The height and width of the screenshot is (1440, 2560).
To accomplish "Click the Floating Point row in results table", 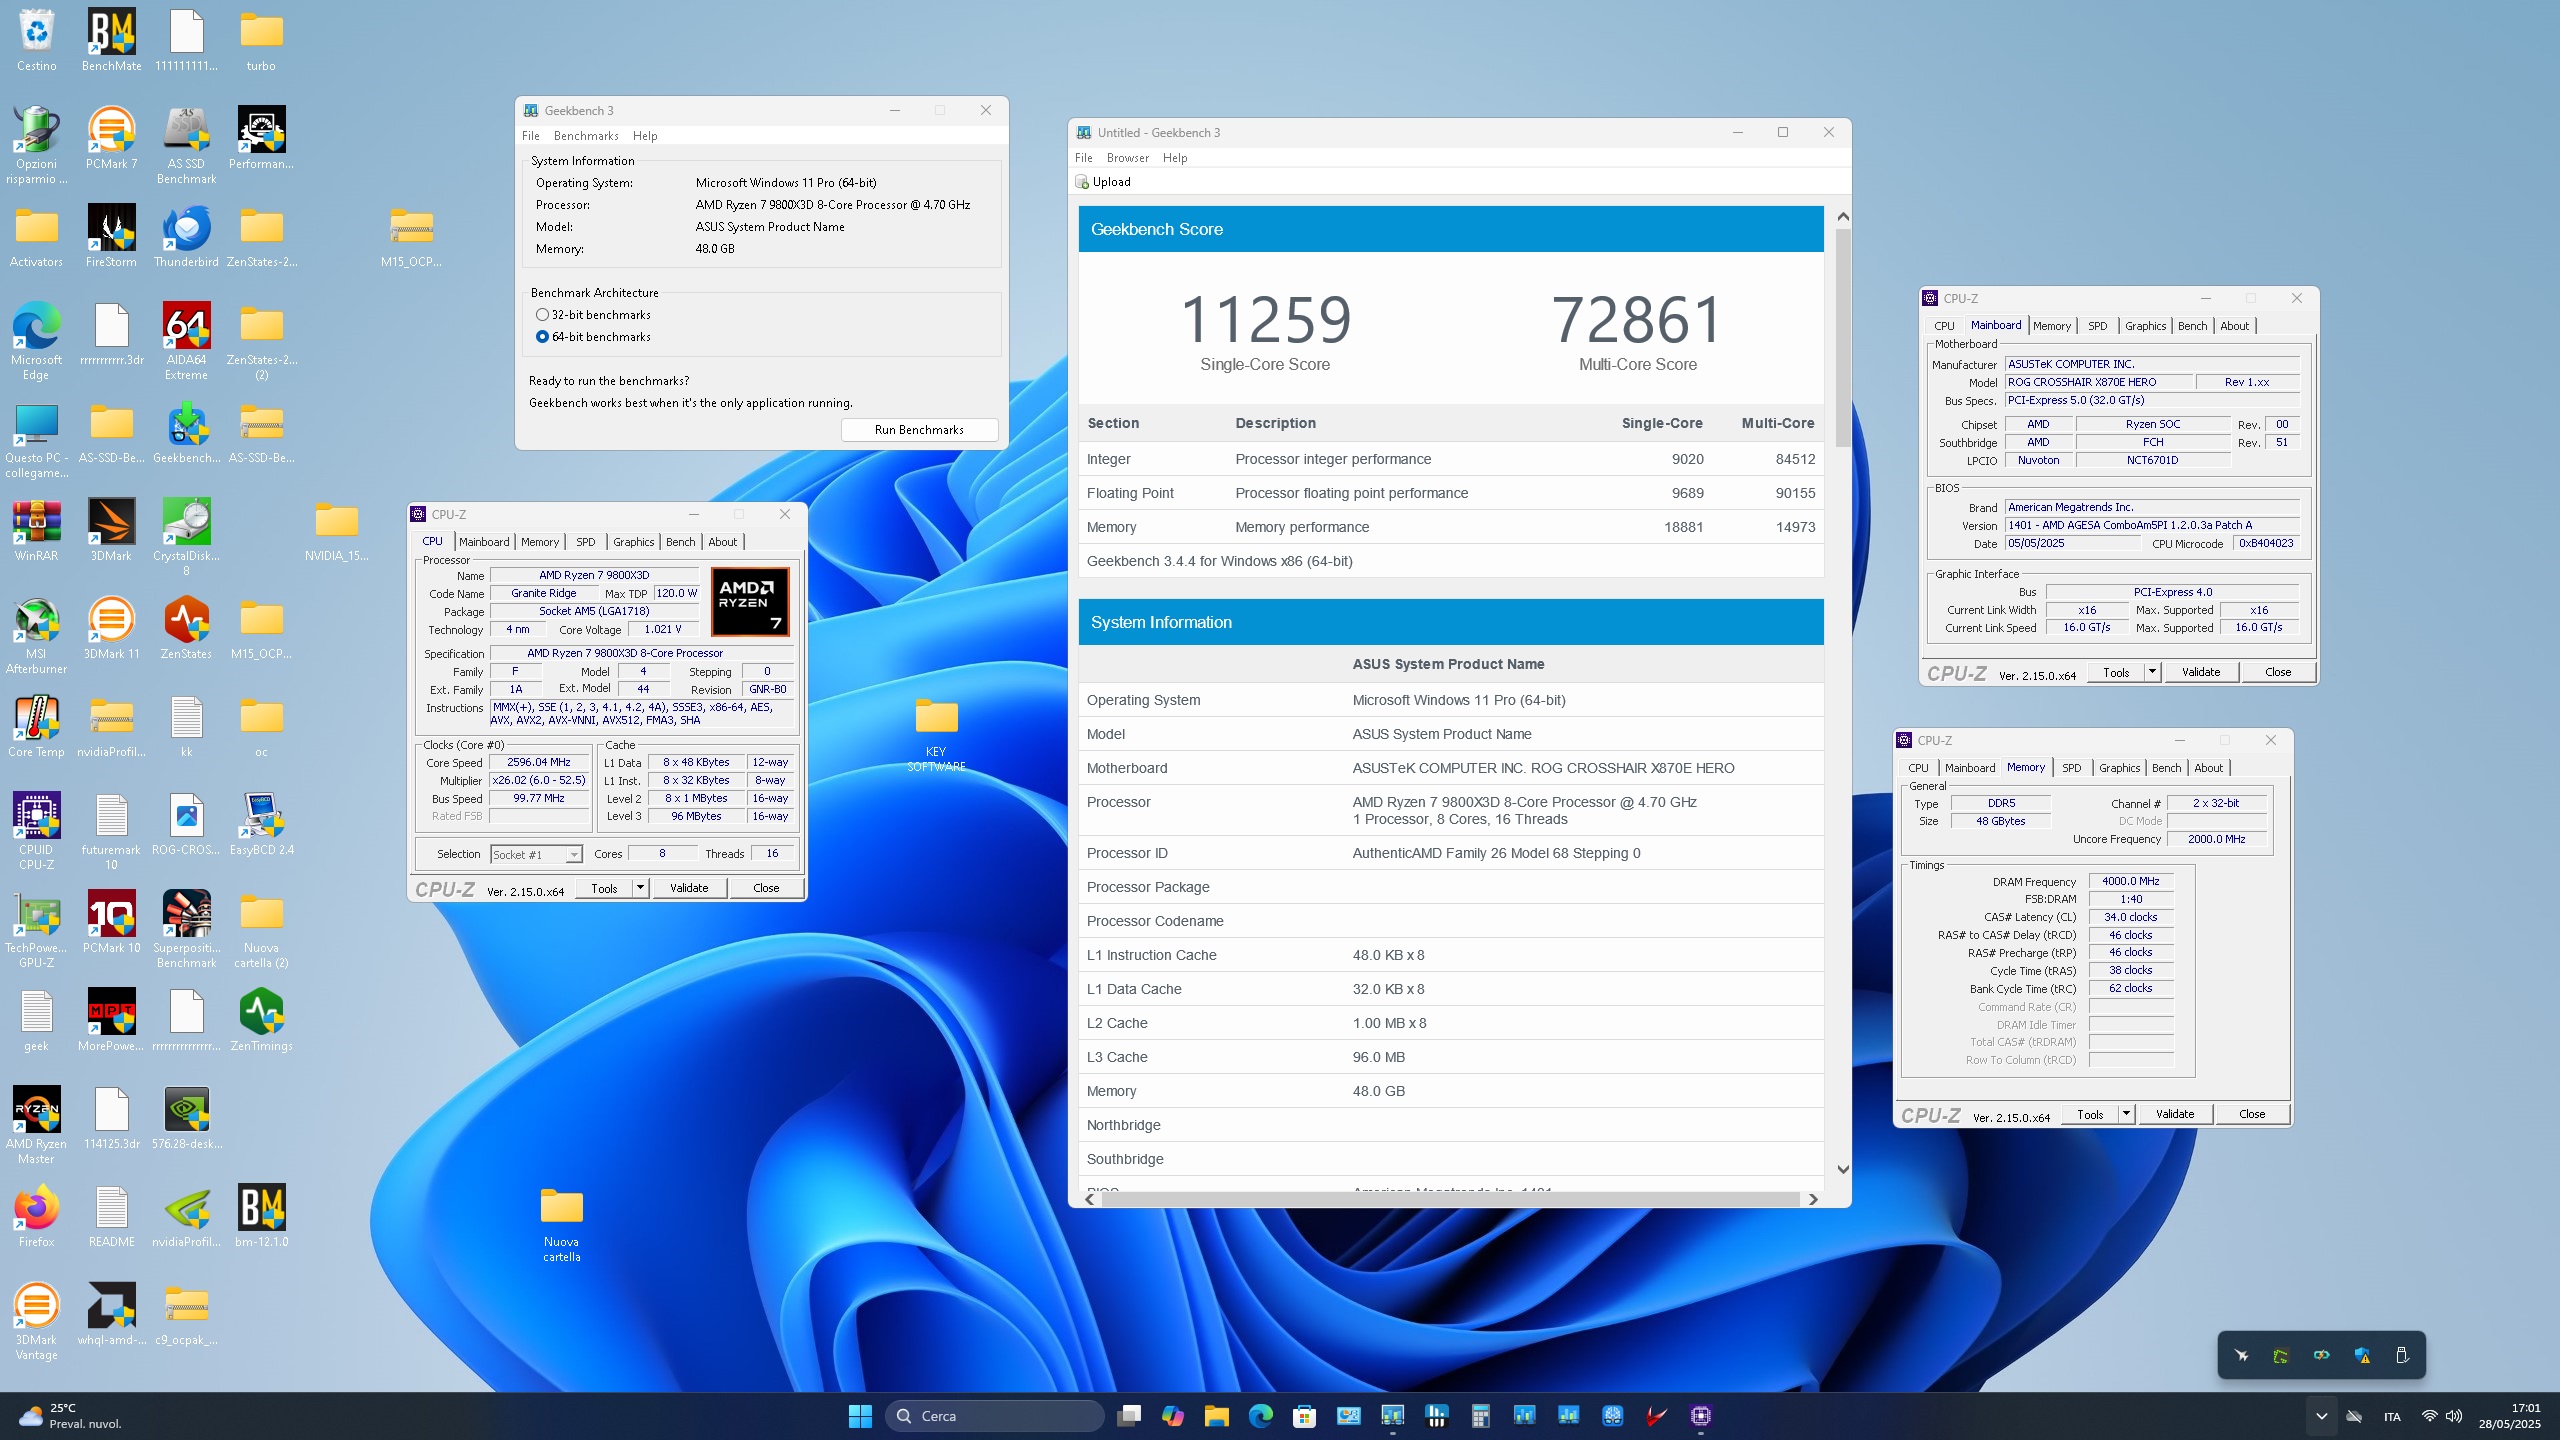I will [x=1451, y=493].
